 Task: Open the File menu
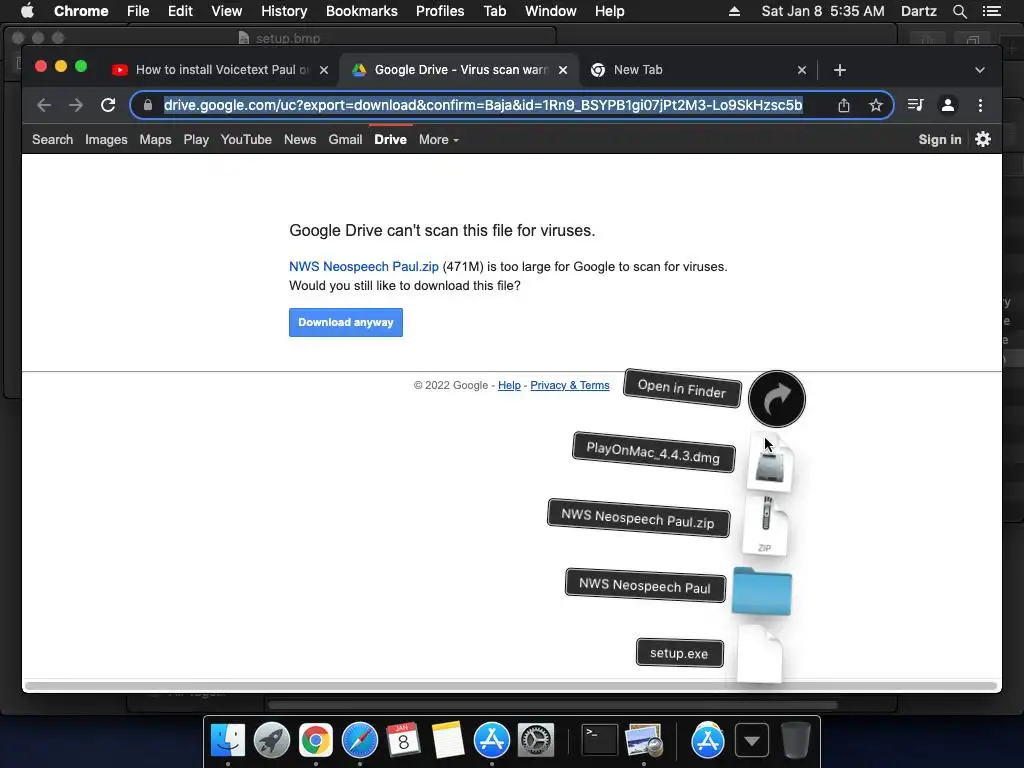pos(138,11)
